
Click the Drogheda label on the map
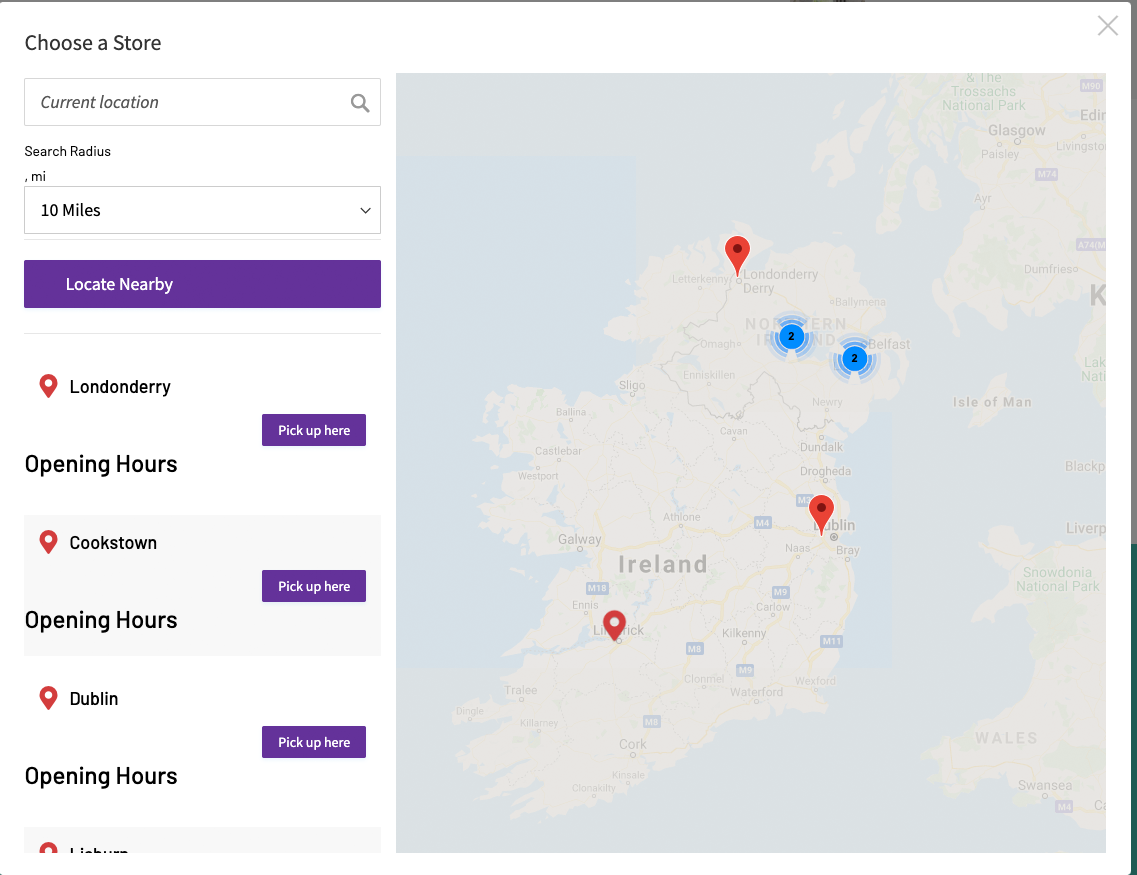click(825, 471)
